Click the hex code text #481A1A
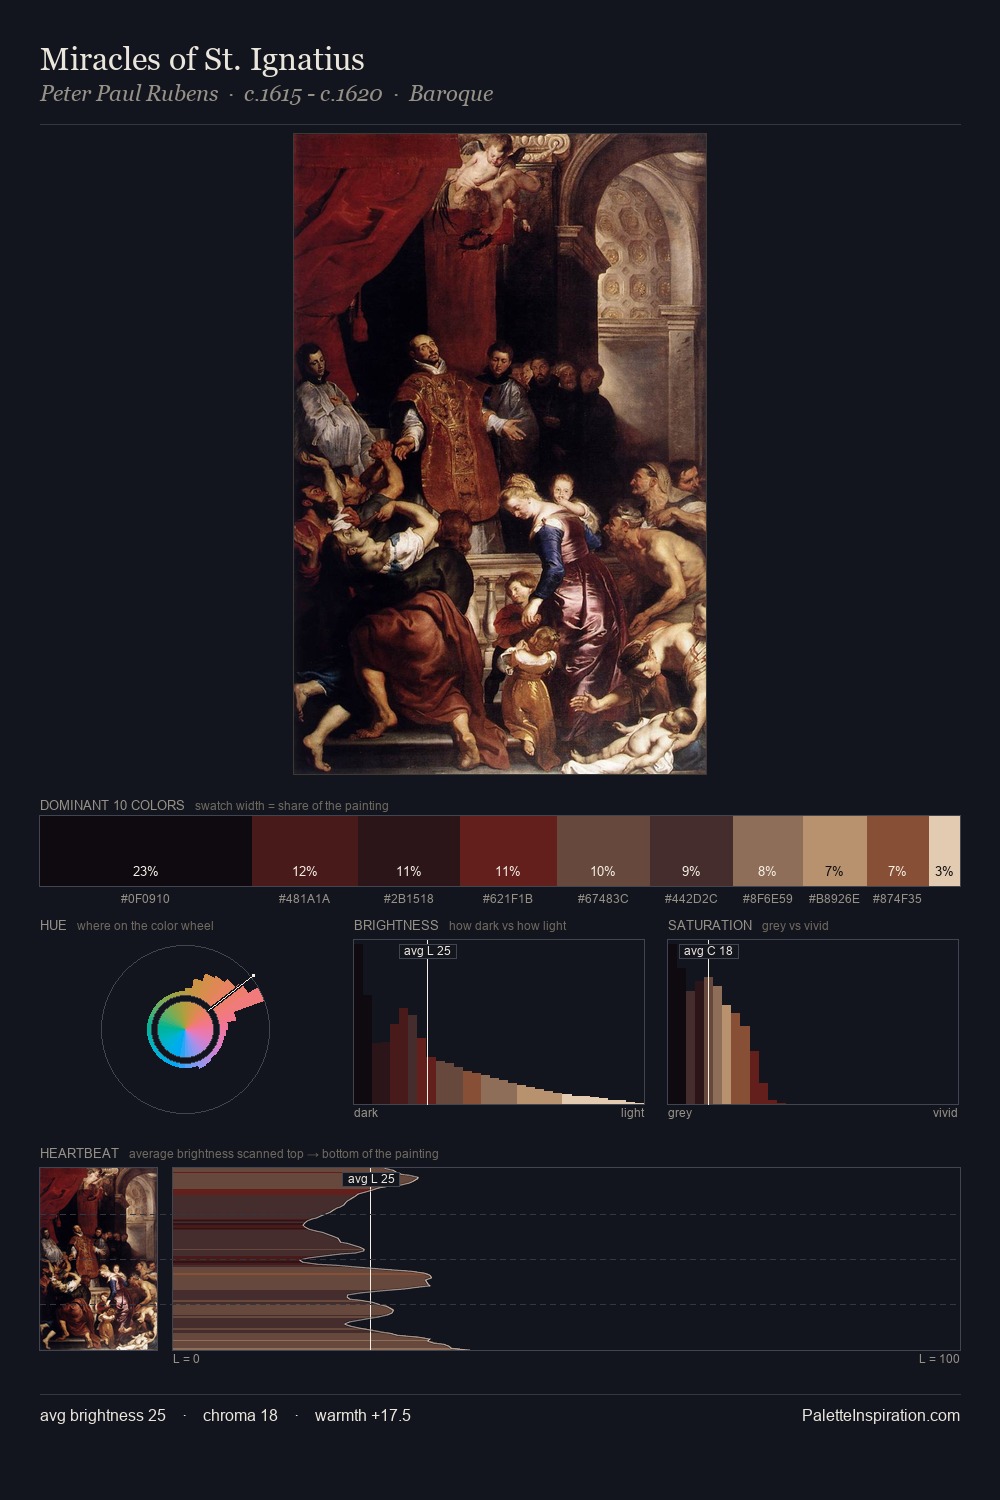Viewport: 1000px width, 1500px height. click(304, 899)
